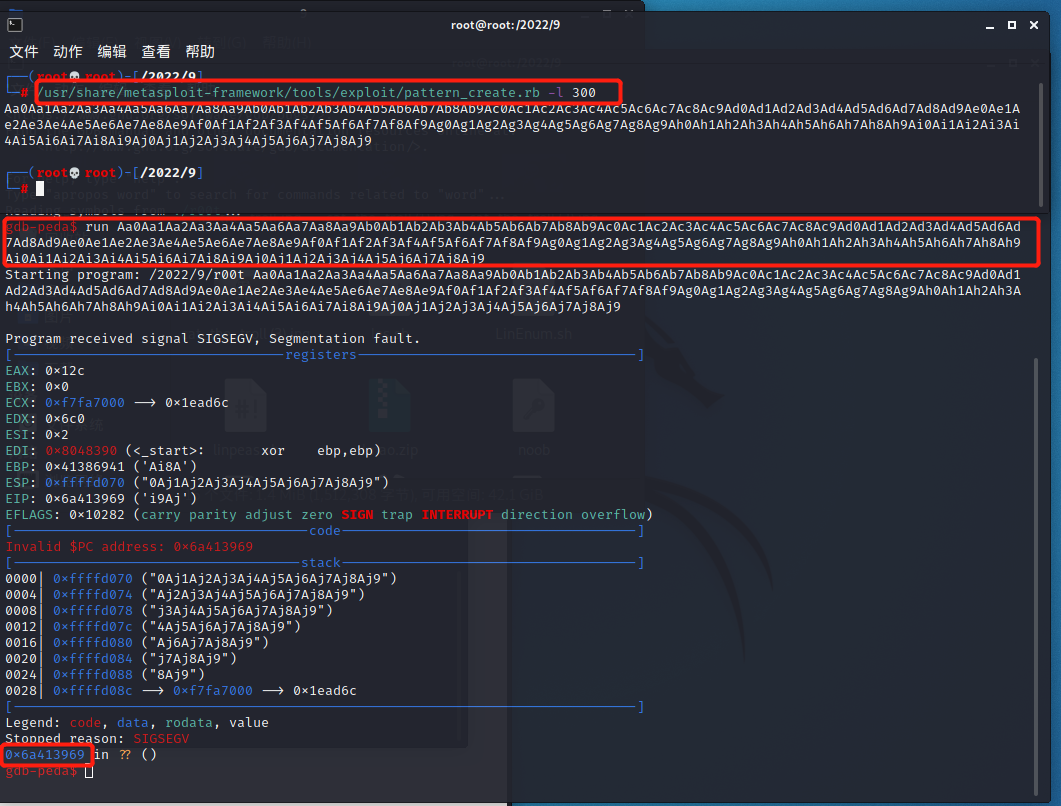Click 'Invalid $PC address' message
This screenshot has height=806, width=1061.
pyautogui.click(x=129, y=547)
